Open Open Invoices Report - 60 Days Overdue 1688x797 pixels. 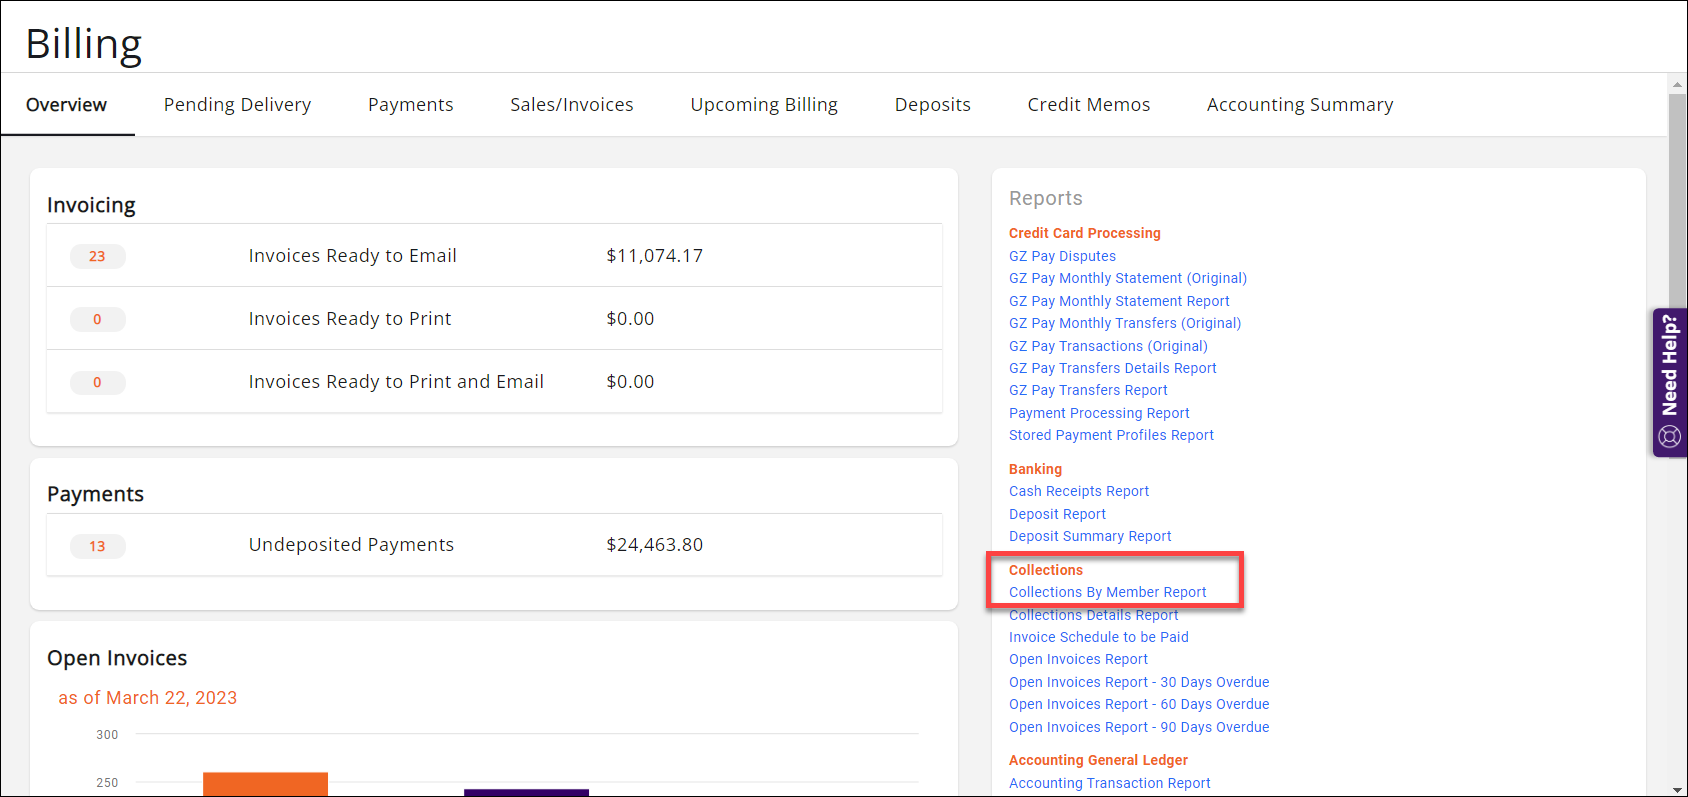pyautogui.click(x=1138, y=704)
